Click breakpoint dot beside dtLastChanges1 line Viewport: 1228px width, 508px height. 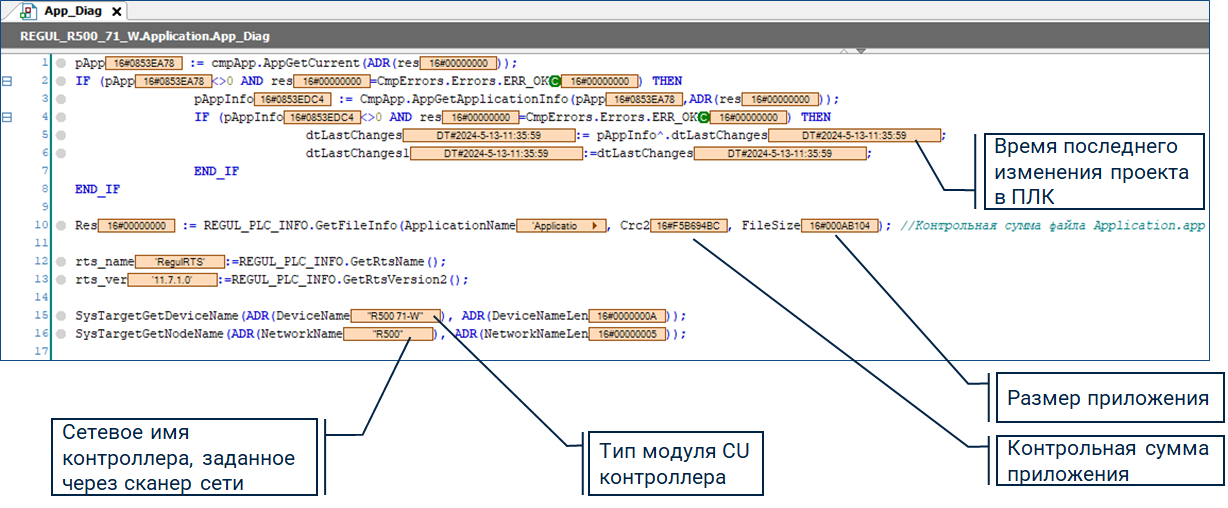point(61,153)
